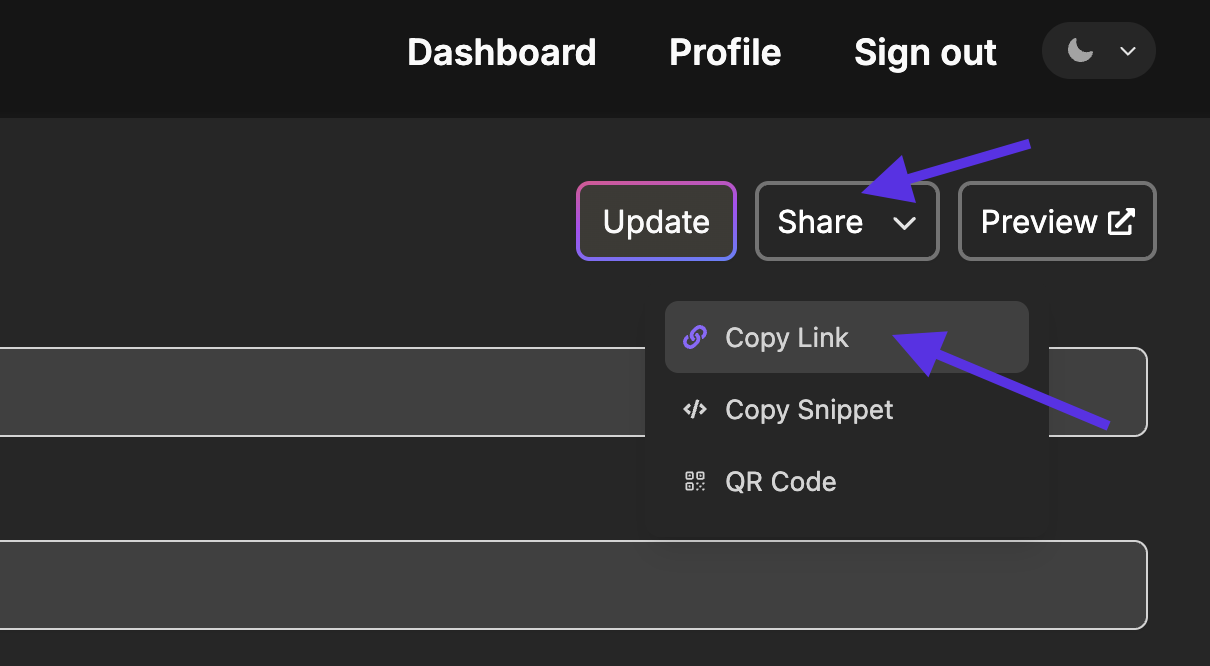Focus the lower text input field
Image resolution: width=1210 pixels, height=666 pixels.
573,585
